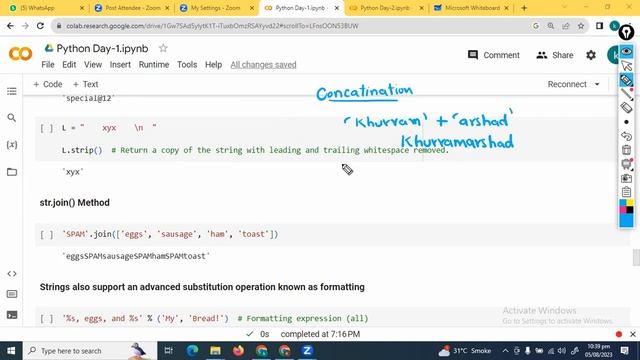Open the annotation color palette swatch

tap(627, 213)
